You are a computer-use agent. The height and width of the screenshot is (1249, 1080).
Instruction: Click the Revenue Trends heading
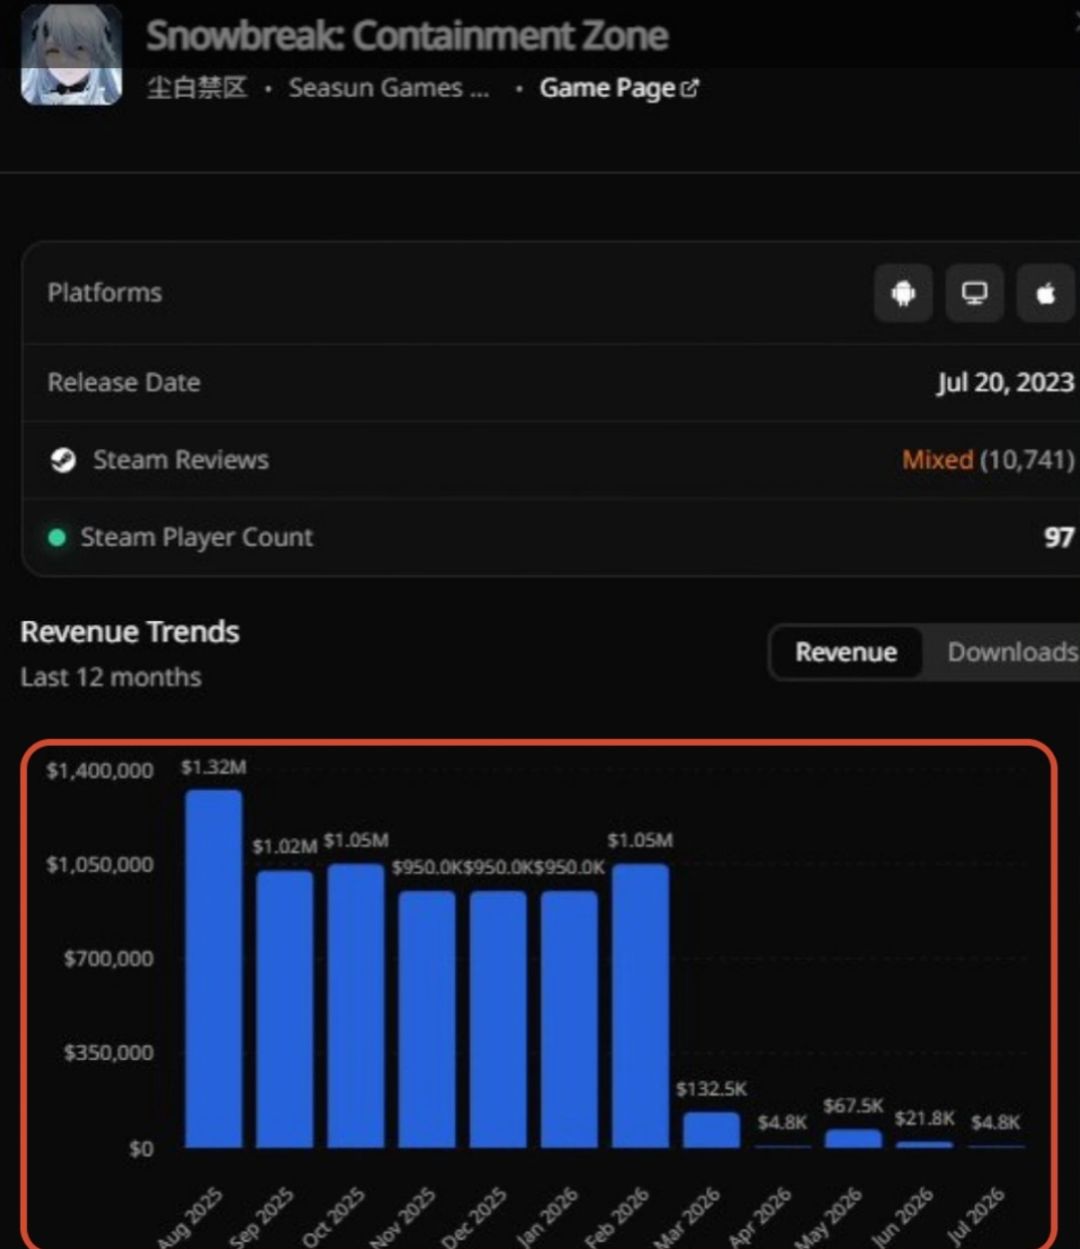(130, 632)
